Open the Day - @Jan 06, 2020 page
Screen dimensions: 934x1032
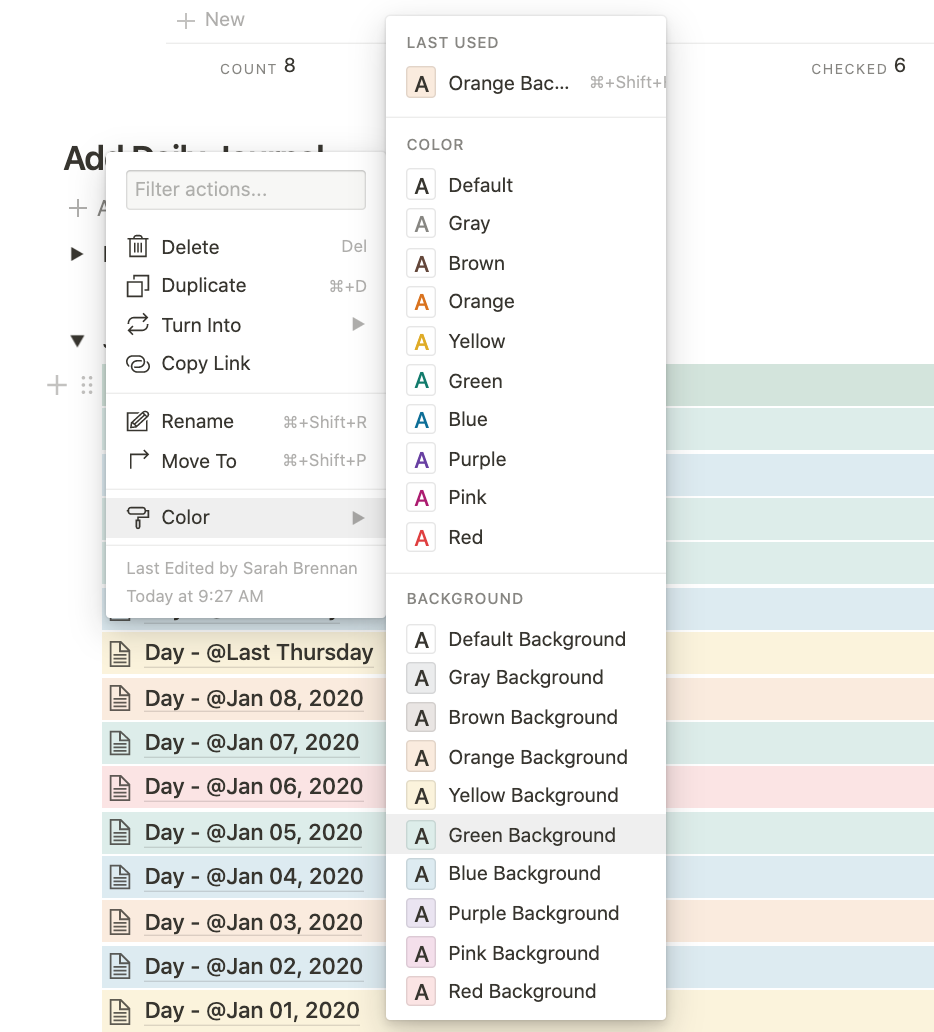pyautogui.click(x=254, y=786)
